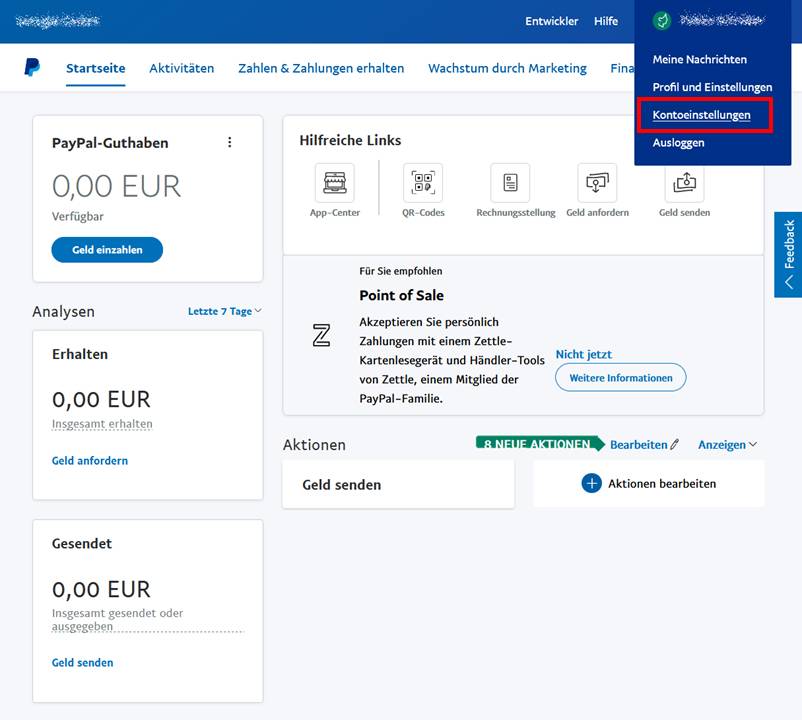
Task: Choose Kontoeinstellungen in the account menu
Action: tap(701, 115)
